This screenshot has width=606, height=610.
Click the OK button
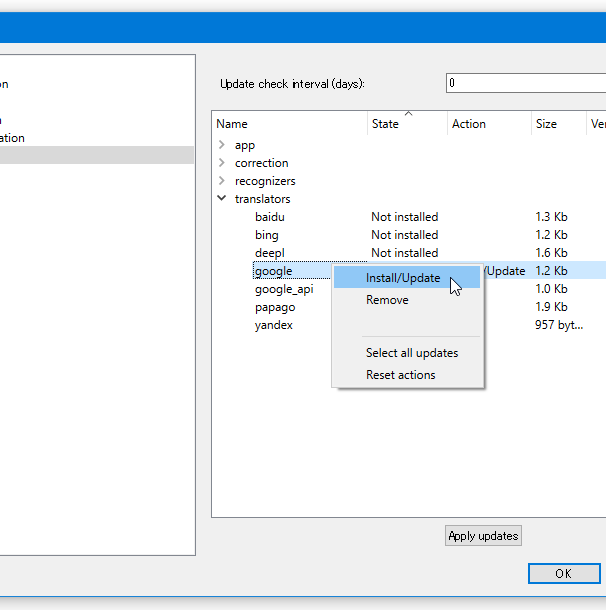(564, 573)
